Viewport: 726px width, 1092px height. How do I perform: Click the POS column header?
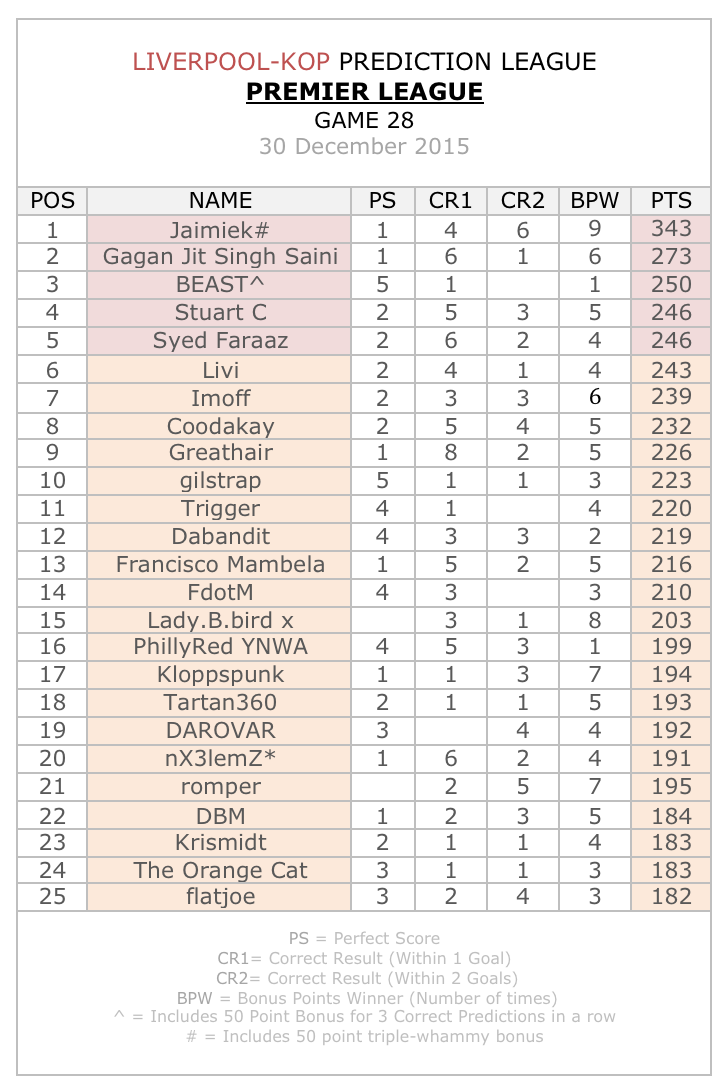(x=52, y=200)
